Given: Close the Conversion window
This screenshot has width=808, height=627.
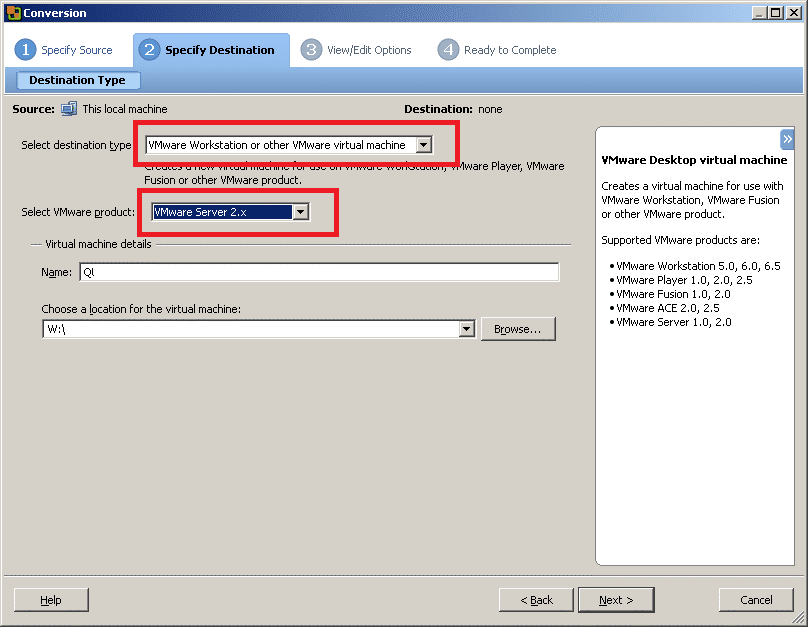Looking at the screenshot, I should tap(794, 13).
